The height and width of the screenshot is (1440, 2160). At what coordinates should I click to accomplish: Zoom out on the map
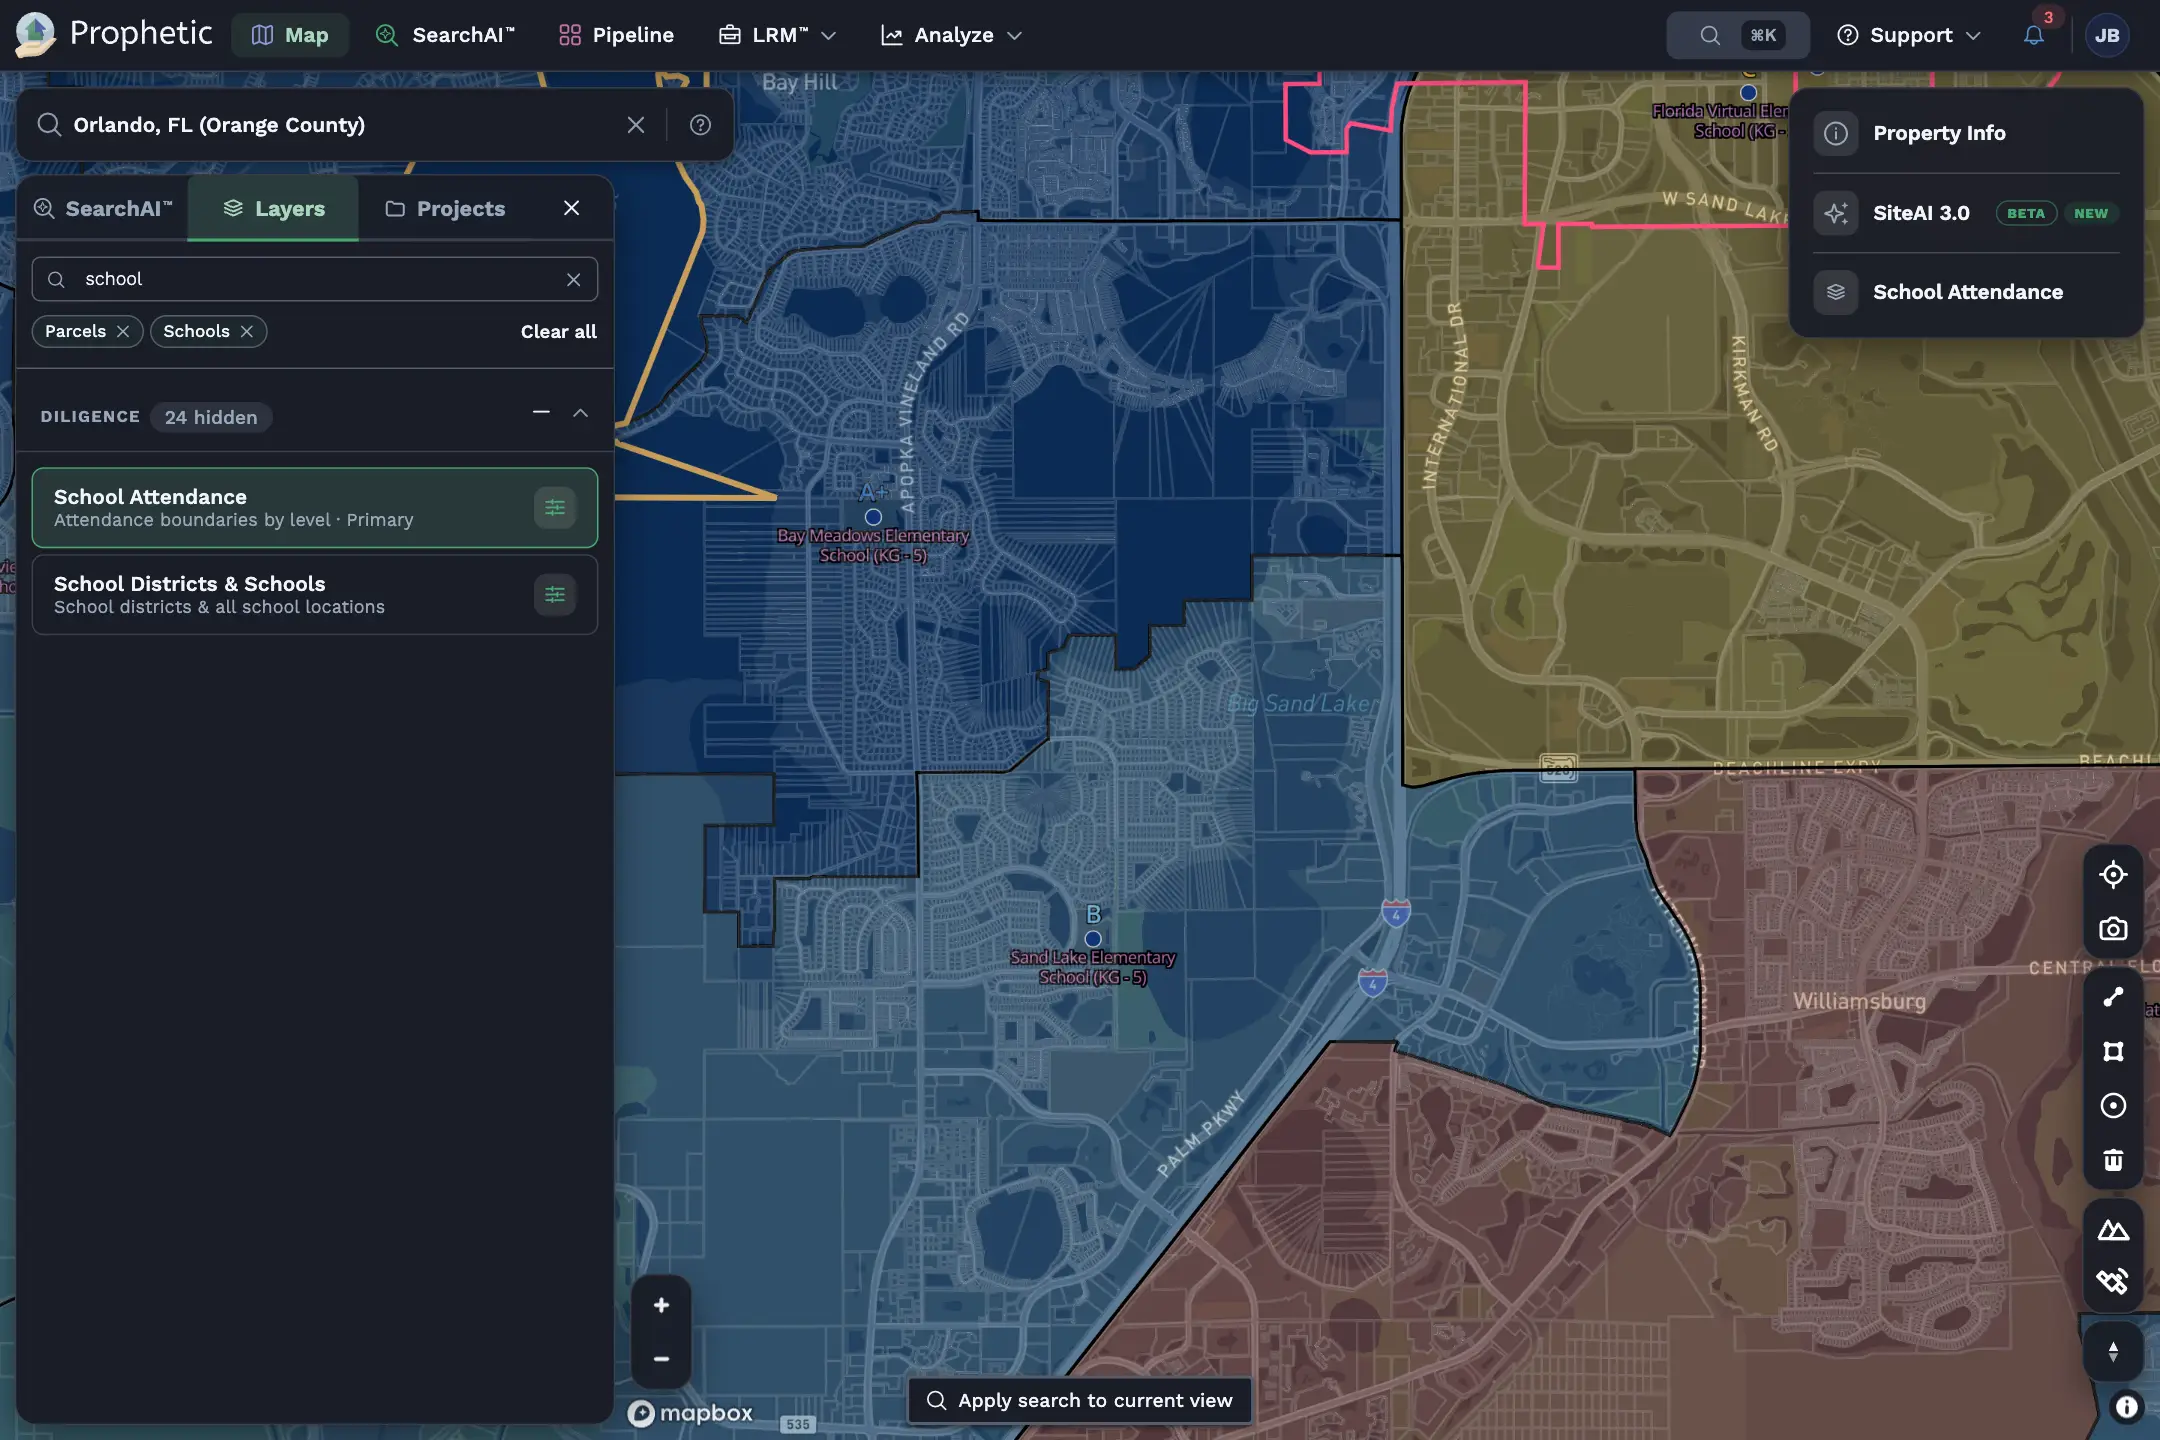click(x=661, y=1359)
